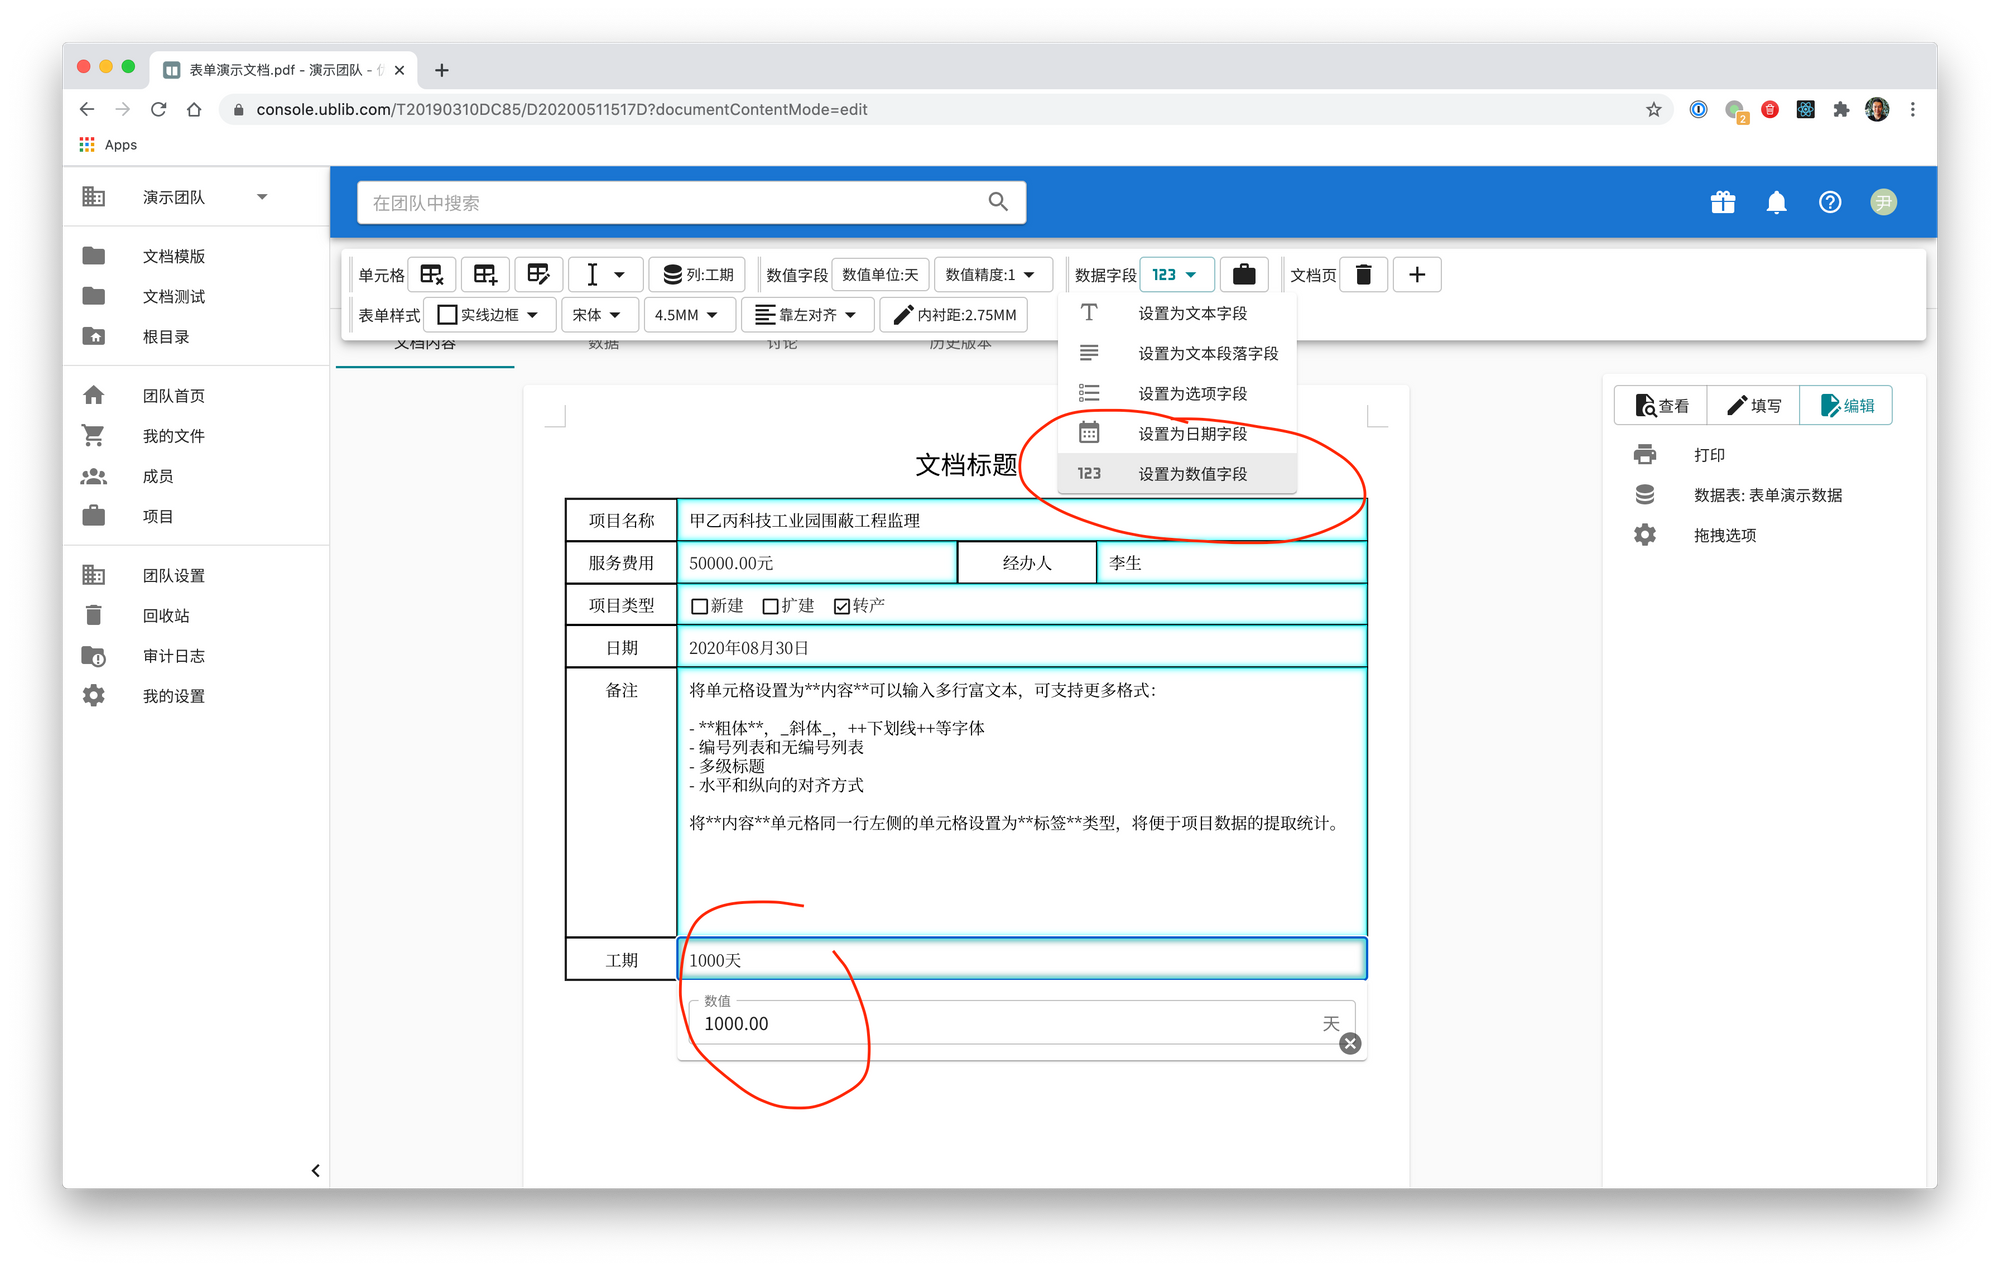
Task: Click the briefcase icon in toolbar
Action: pos(1244,274)
